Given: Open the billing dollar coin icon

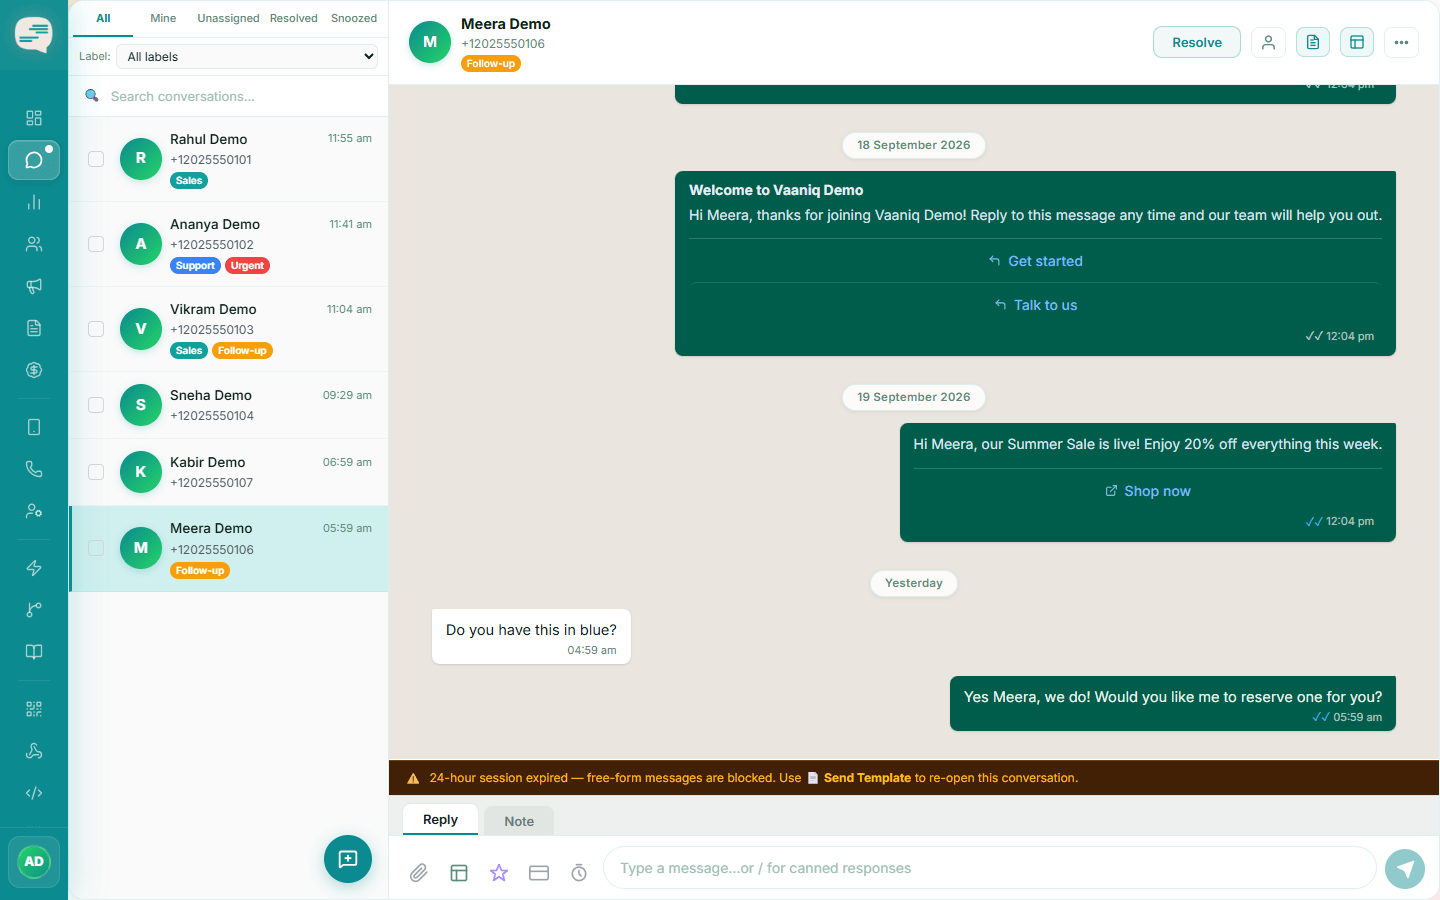Looking at the screenshot, I should tap(34, 370).
